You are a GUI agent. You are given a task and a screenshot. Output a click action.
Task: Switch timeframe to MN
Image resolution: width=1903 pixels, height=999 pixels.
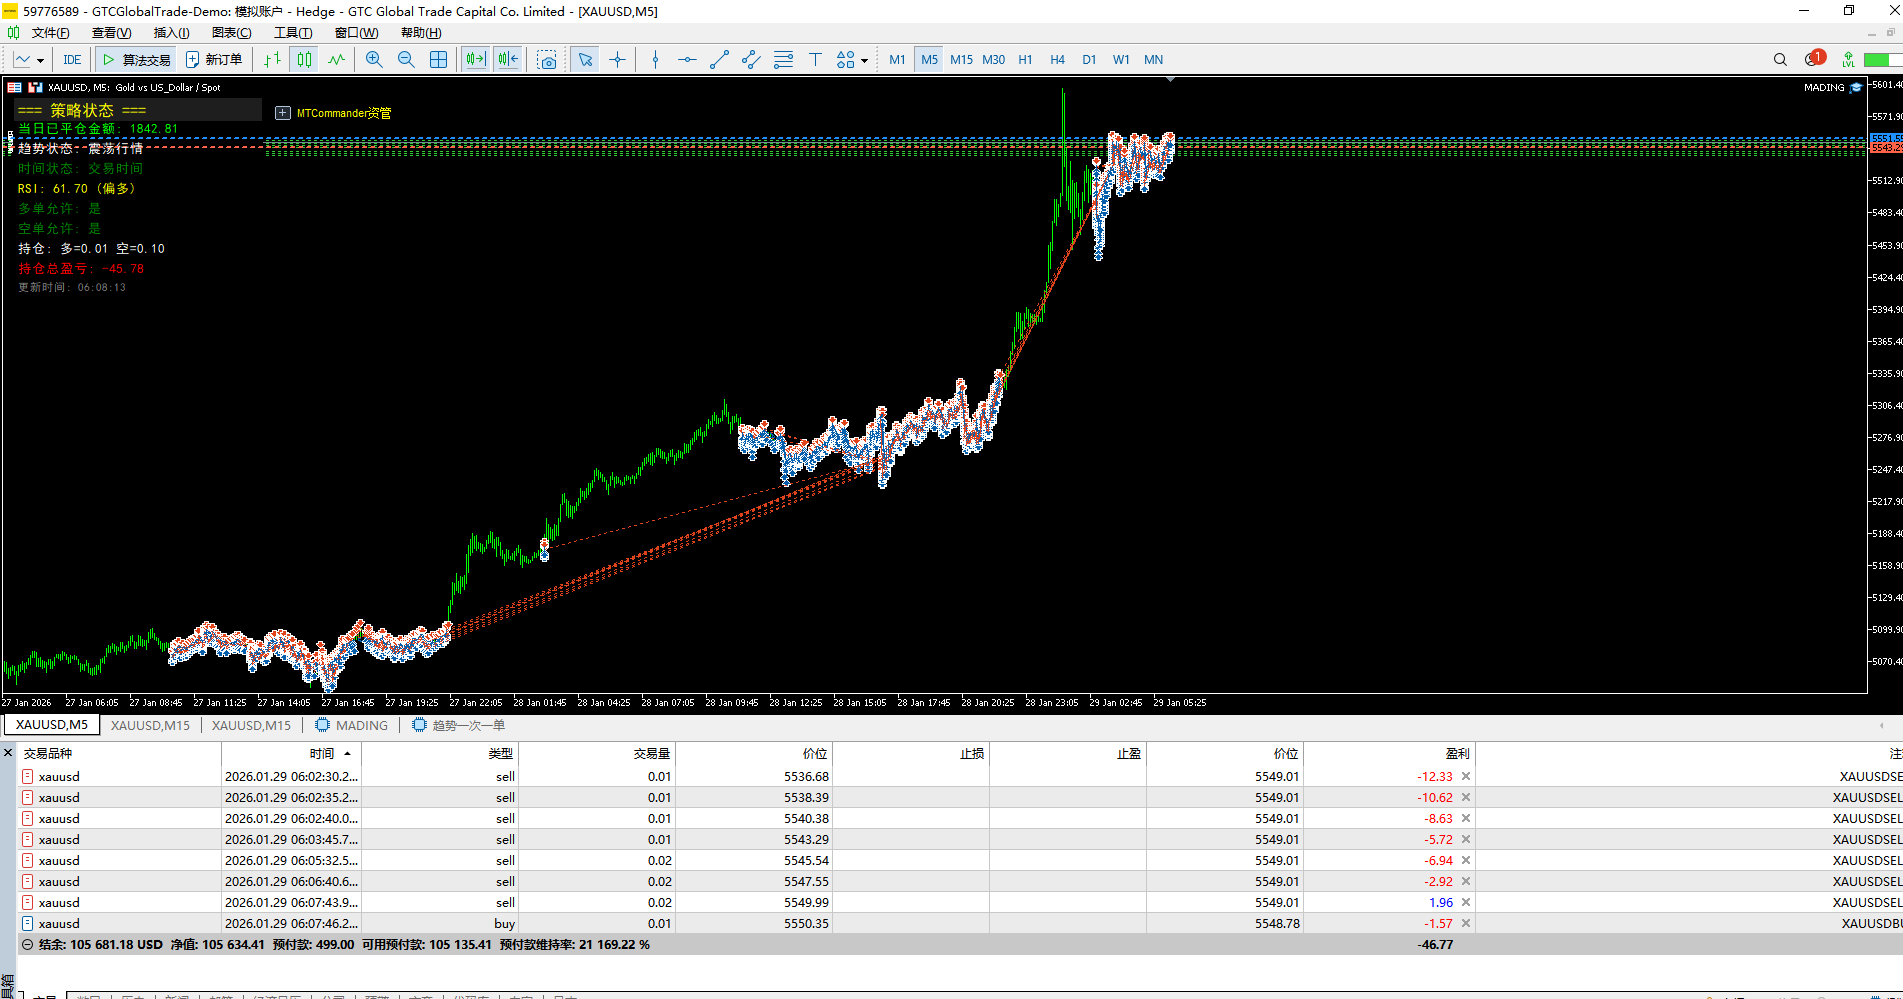1153,60
